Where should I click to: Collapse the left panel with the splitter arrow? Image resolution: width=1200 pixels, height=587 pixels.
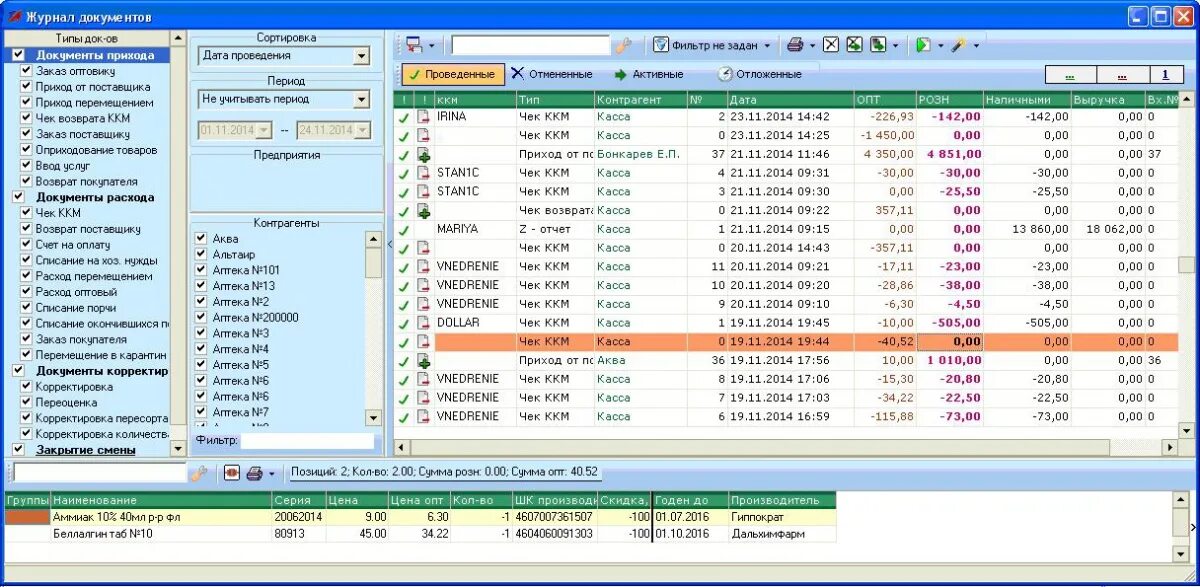click(390, 243)
